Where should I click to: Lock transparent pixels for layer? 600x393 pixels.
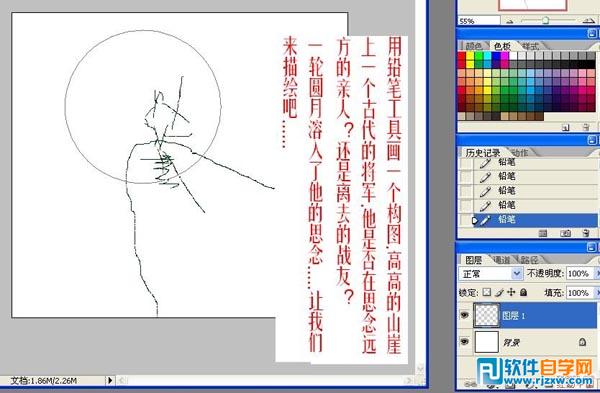pos(486,292)
